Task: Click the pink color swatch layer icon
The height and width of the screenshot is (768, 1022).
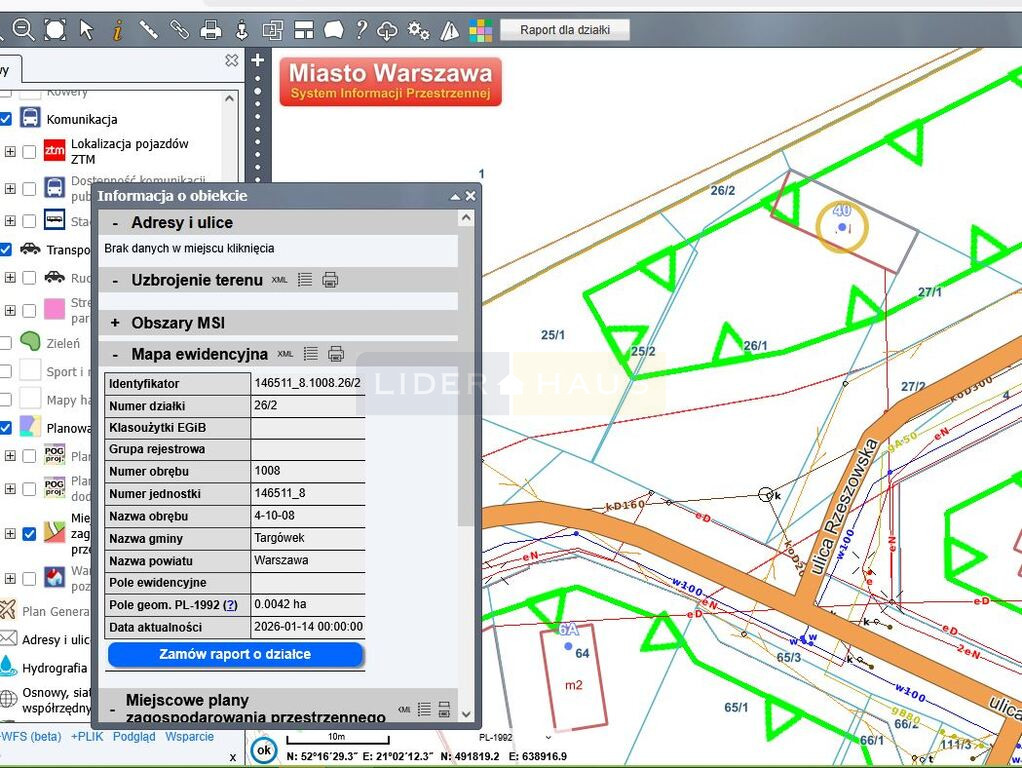Action: coord(54,309)
